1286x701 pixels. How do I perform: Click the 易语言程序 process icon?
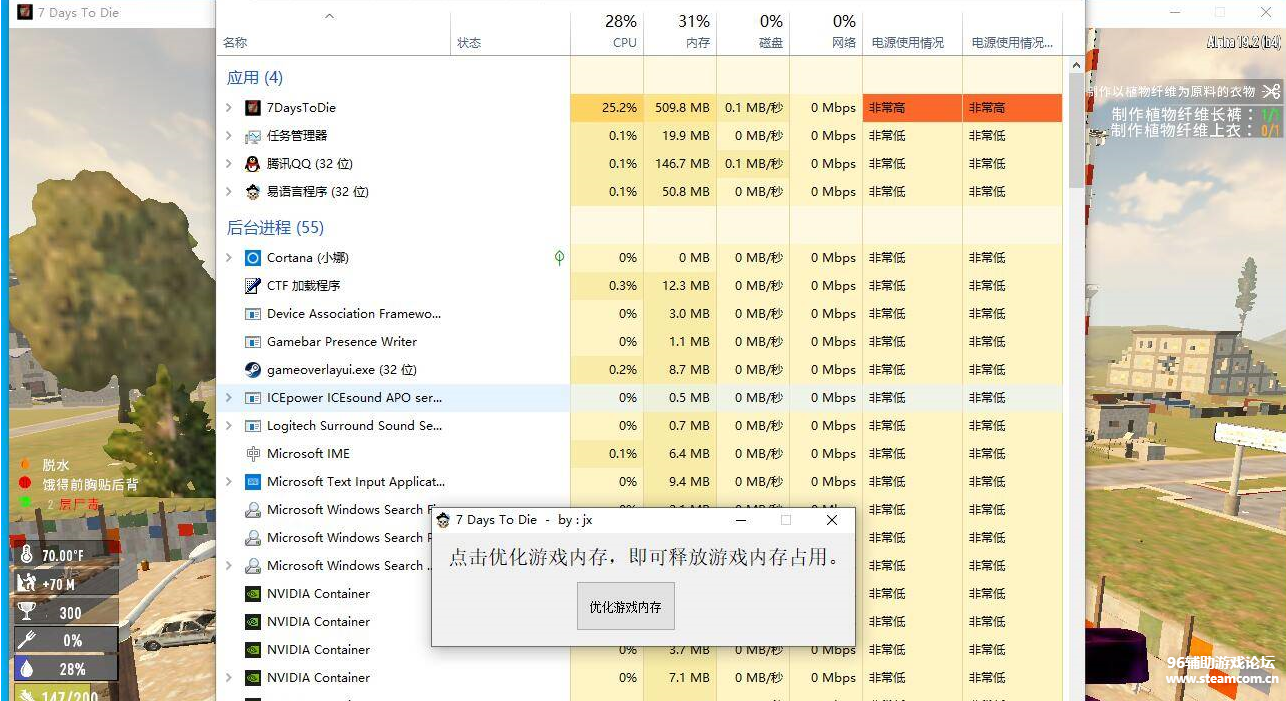(x=253, y=192)
